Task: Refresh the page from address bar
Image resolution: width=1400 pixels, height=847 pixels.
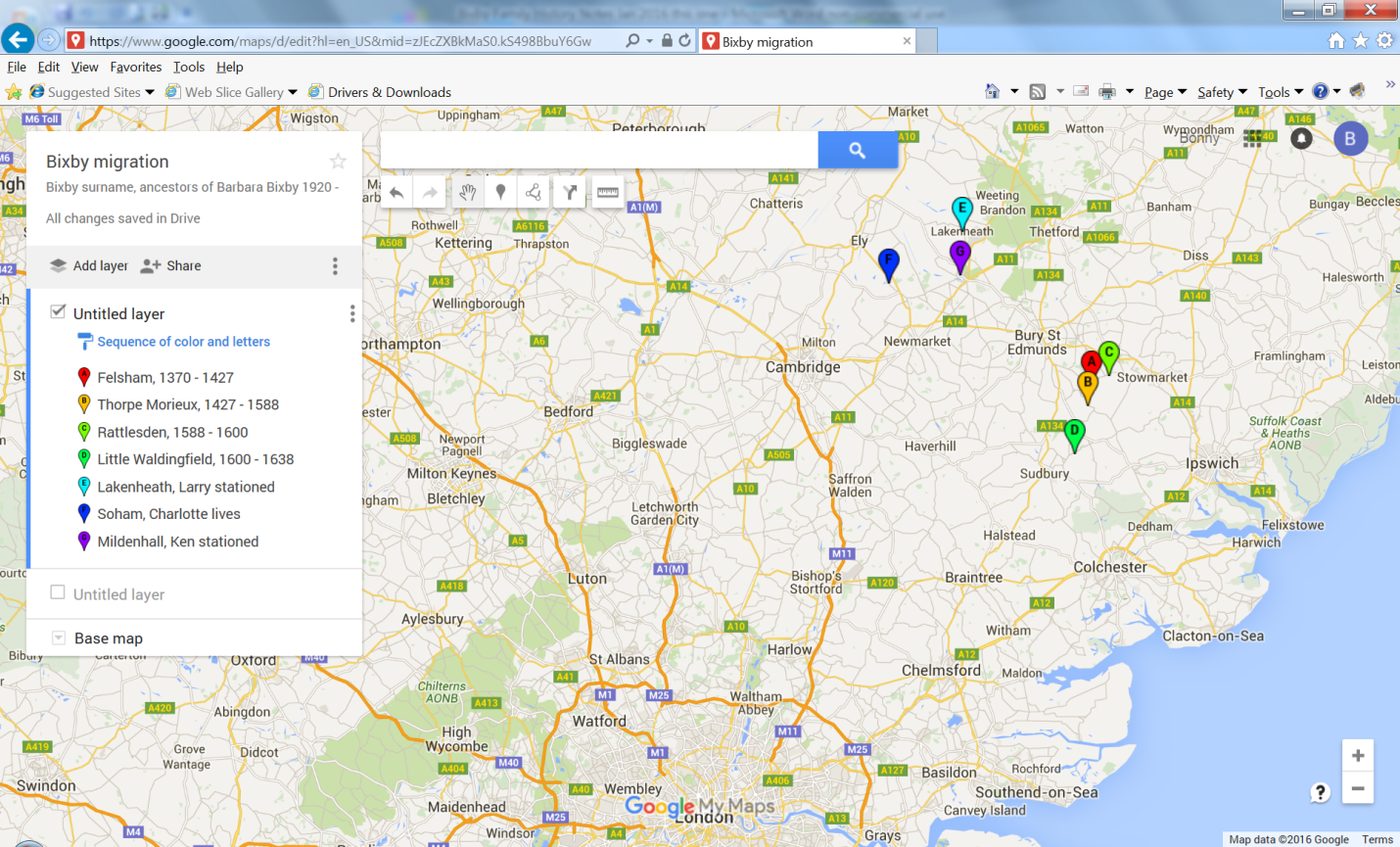Action: [x=684, y=41]
